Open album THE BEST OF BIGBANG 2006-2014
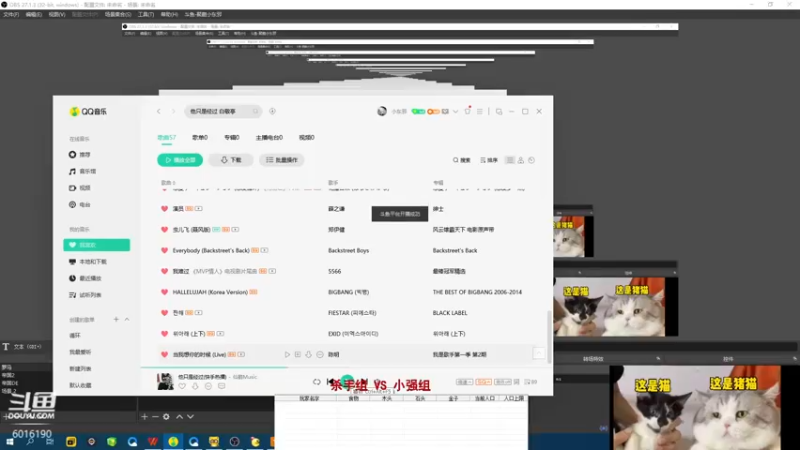Screen dimensions: 800x450 [x=477, y=292]
